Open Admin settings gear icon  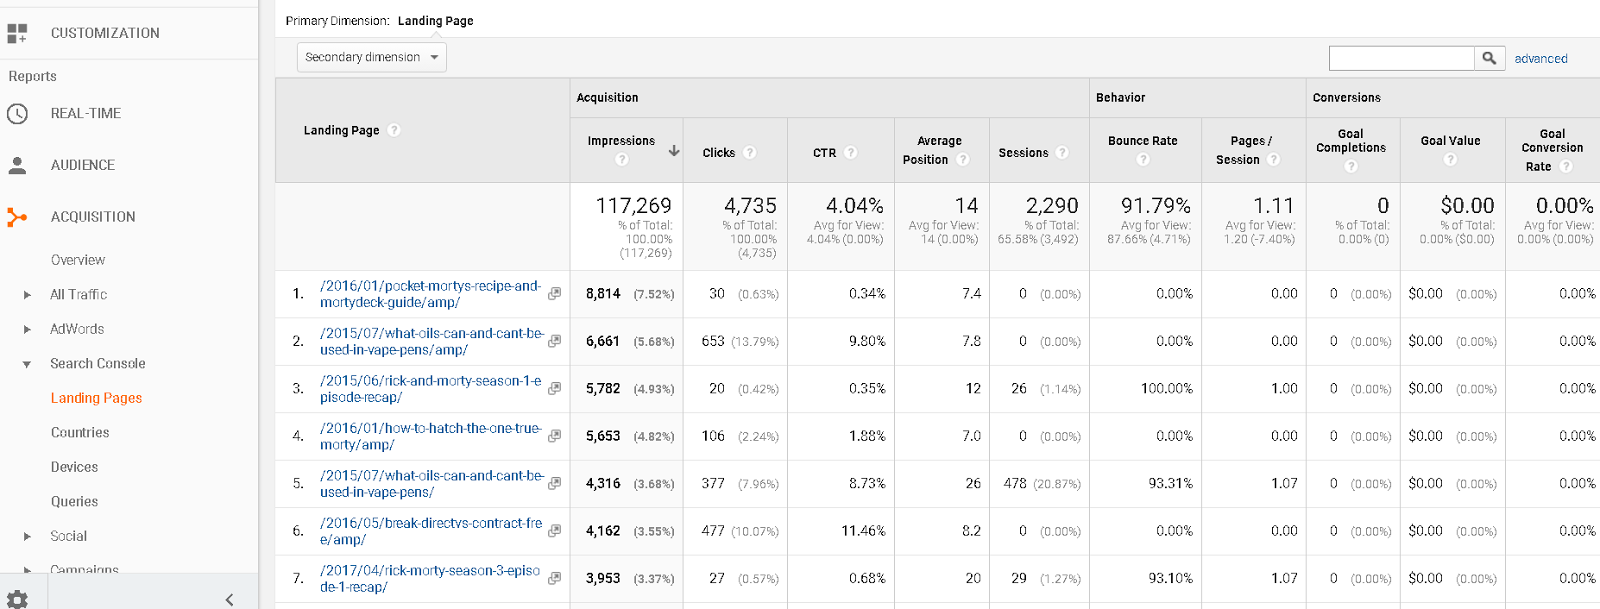pos(17,599)
